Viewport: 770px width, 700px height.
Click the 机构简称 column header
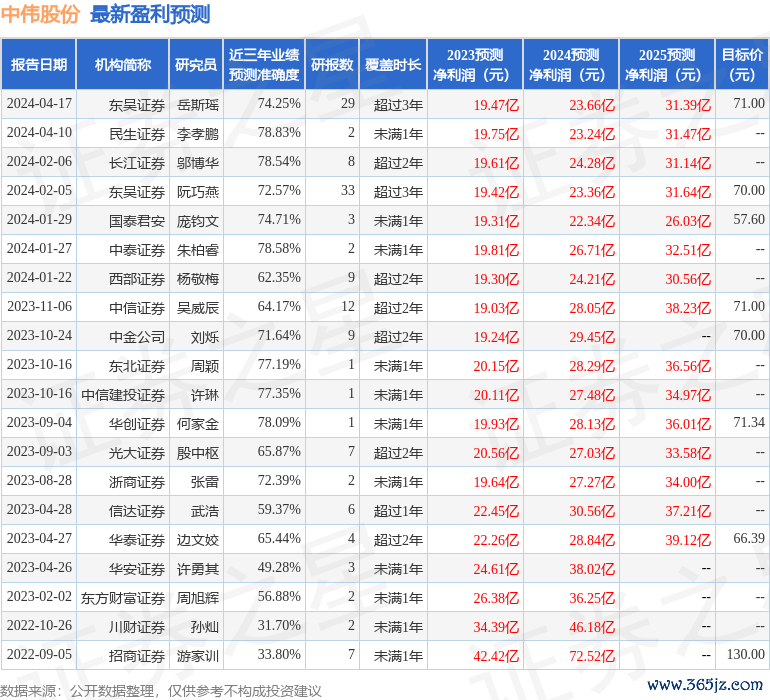[123, 64]
